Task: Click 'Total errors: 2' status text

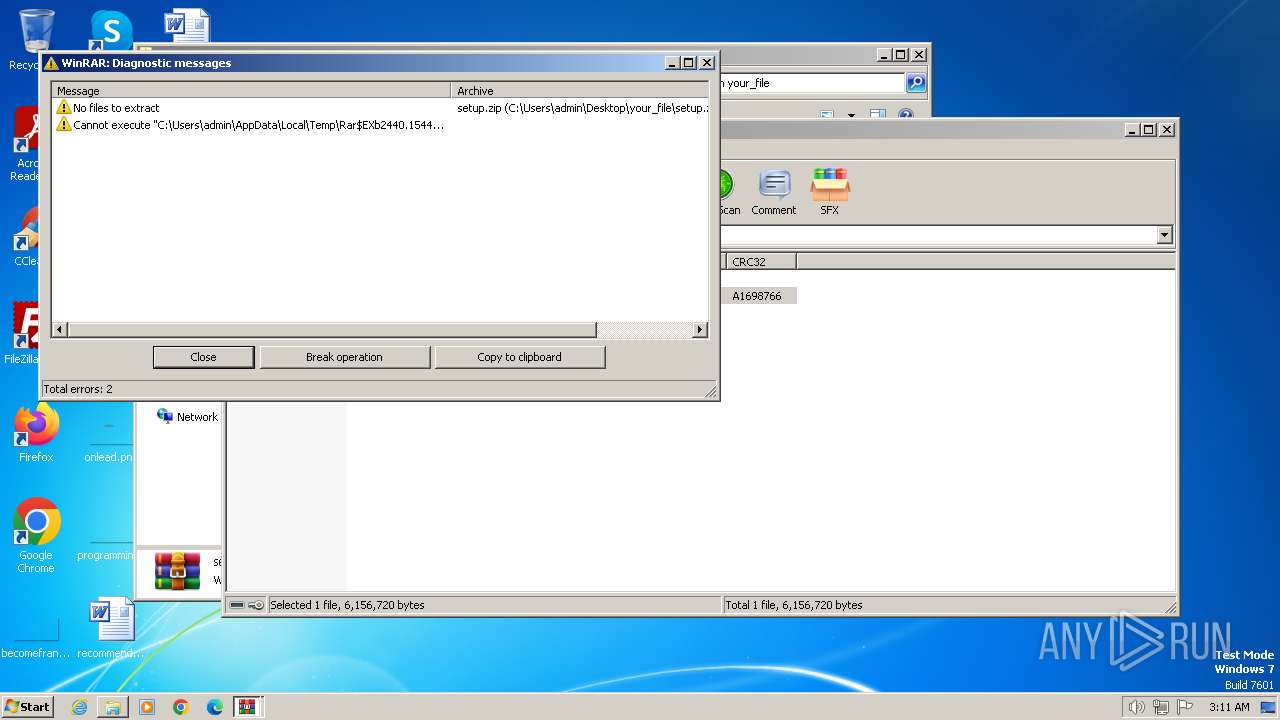Action: point(78,389)
